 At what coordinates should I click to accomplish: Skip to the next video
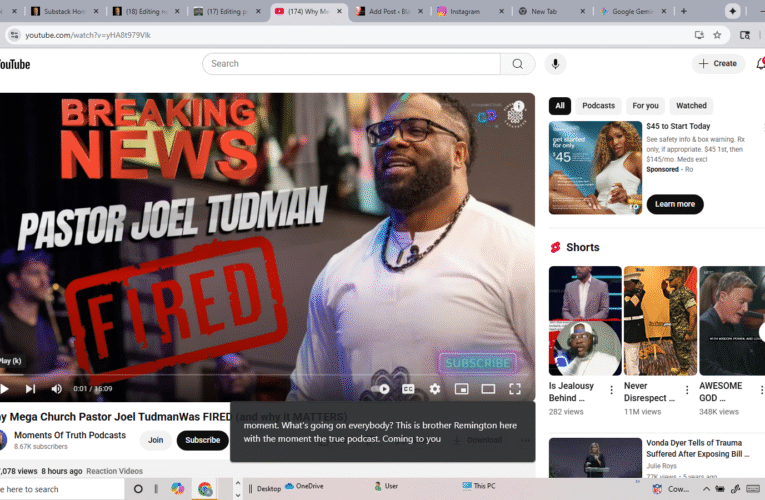click(30, 389)
